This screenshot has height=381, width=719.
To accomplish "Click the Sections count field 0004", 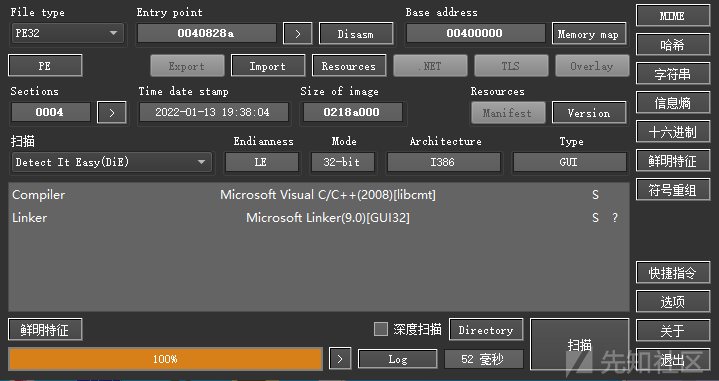I will (50, 112).
